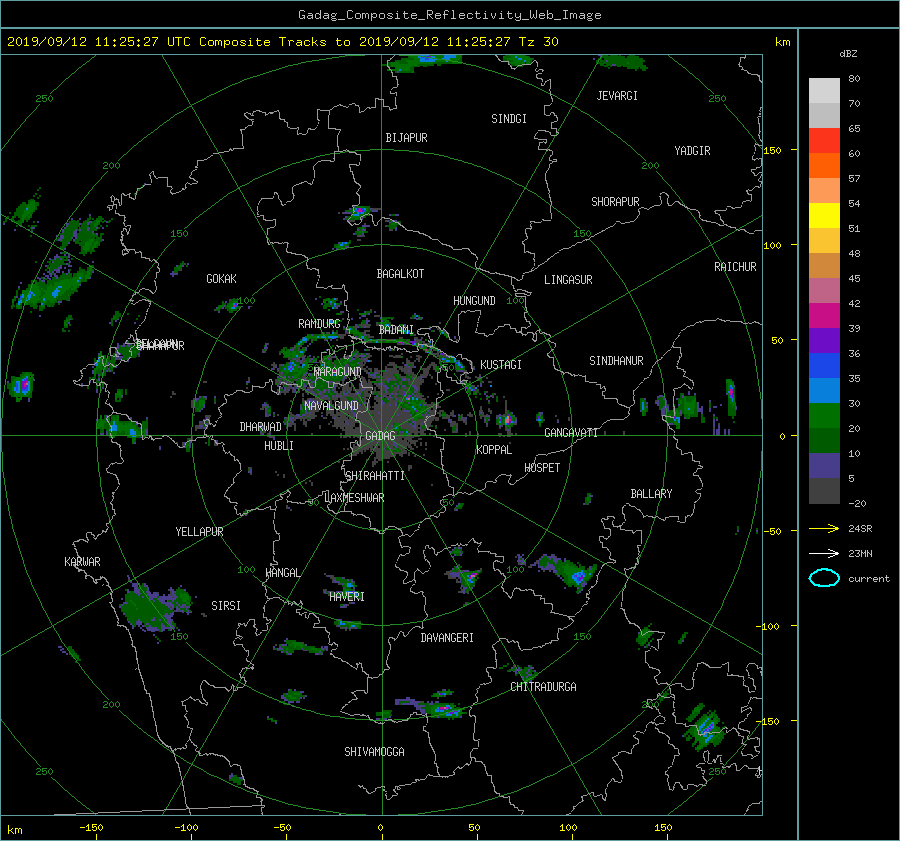
Task: Click the SHIRAHATTI city label
Action: (375, 476)
